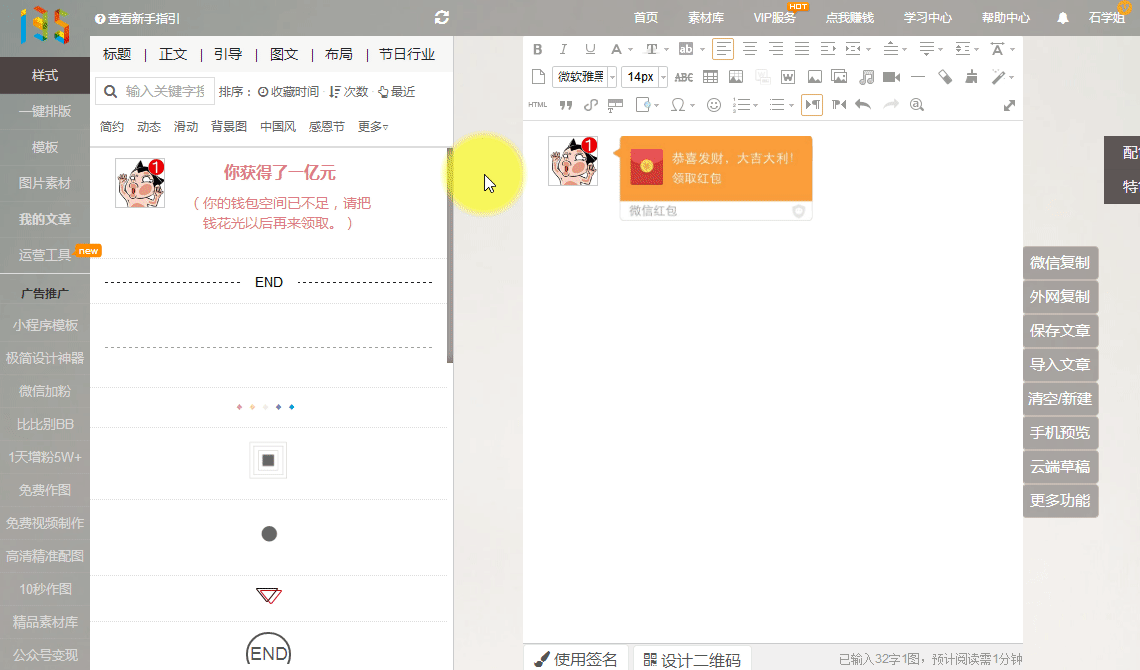Insert blockquote icon
The width and height of the screenshot is (1140, 670).
tap(565, 105)
